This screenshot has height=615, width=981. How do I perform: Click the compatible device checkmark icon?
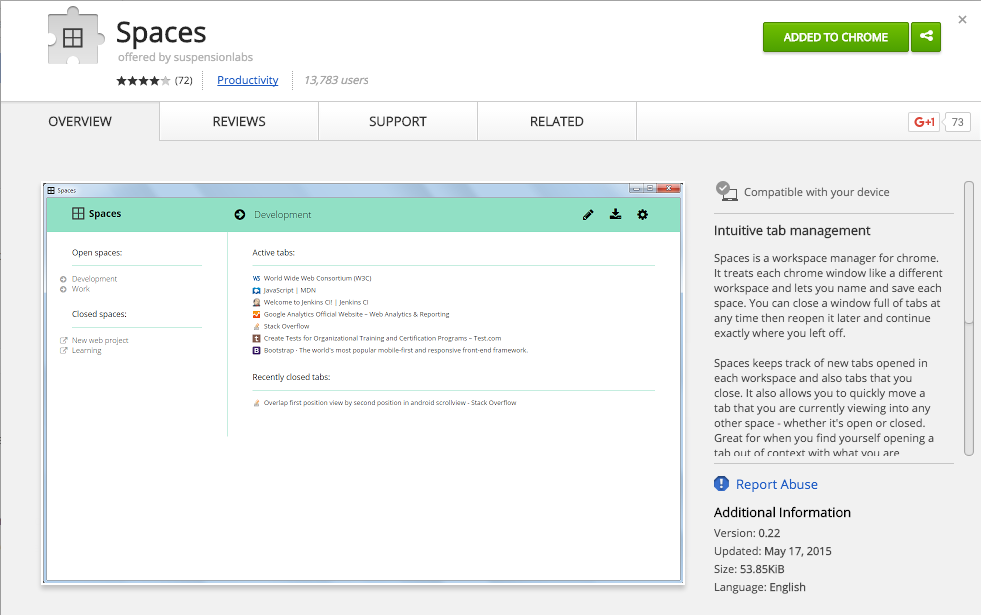click(726, 191)
